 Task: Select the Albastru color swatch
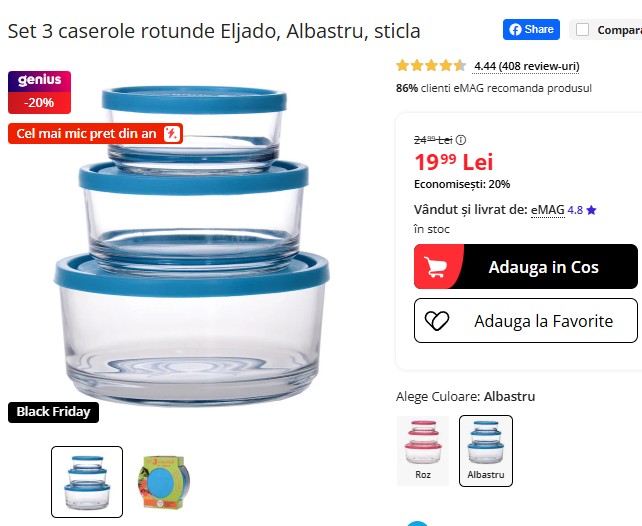486,451
